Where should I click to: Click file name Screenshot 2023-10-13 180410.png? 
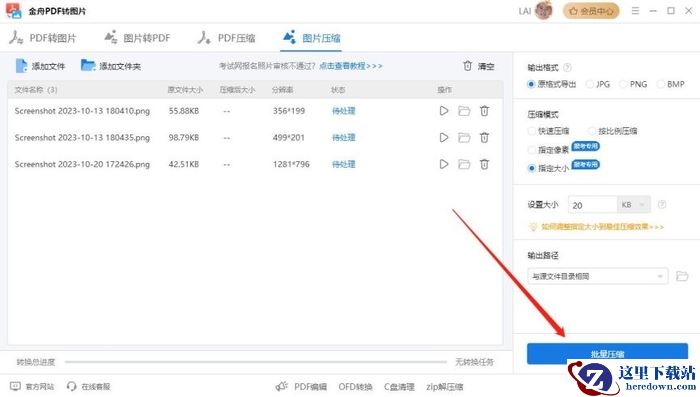pyautogui.click(x=82, y=111)
